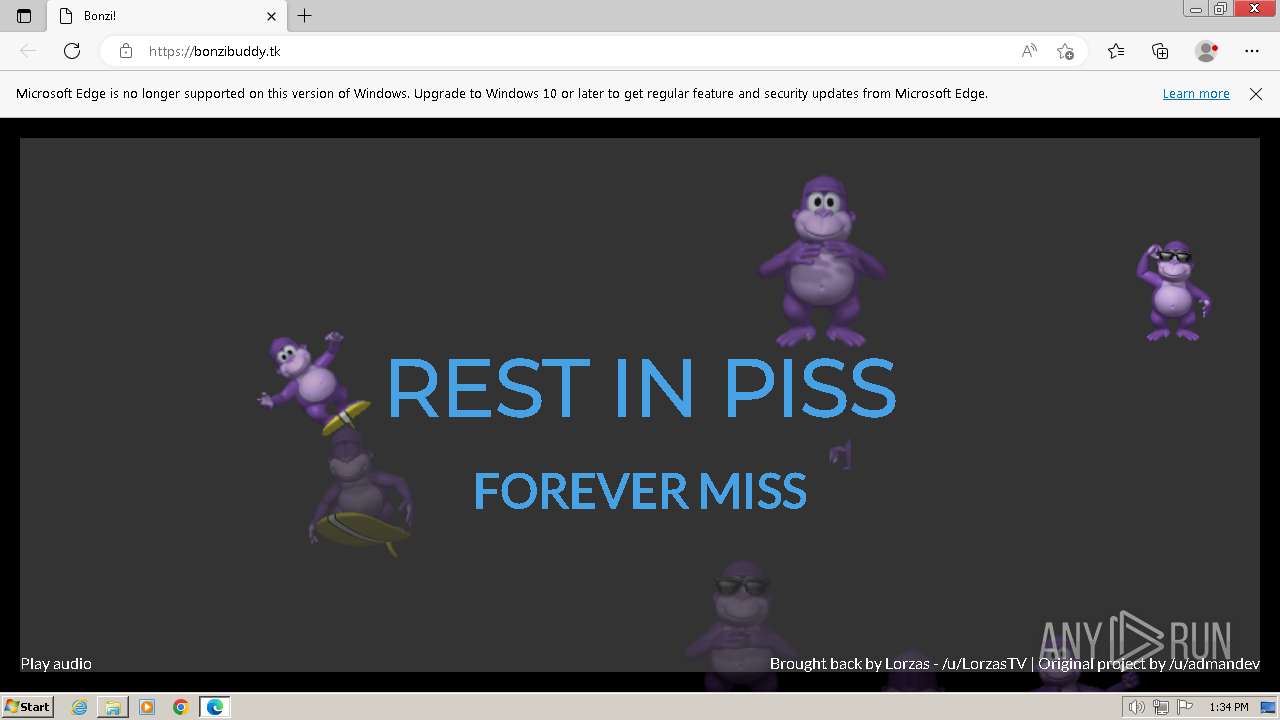Click the browser back arrow
Image resolution: width=1280 pixels, height=720 pixels.
point(28,51)
